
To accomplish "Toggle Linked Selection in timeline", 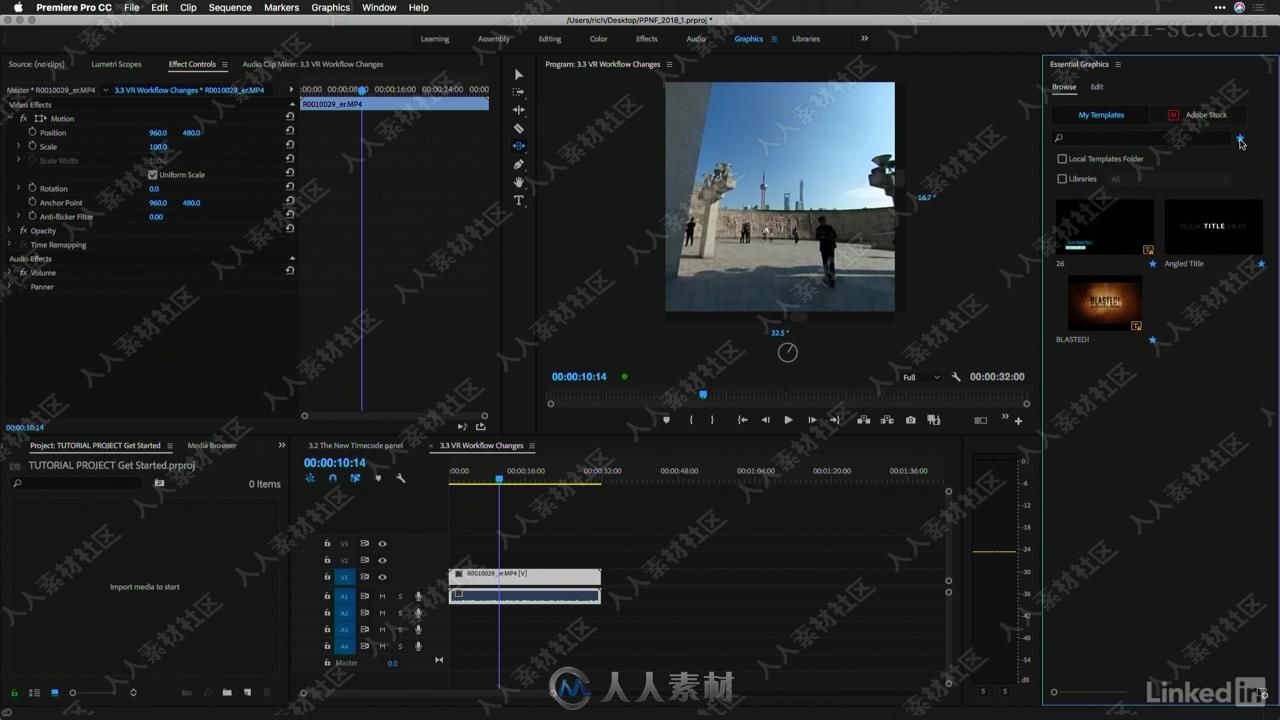I will pos(355,479).
